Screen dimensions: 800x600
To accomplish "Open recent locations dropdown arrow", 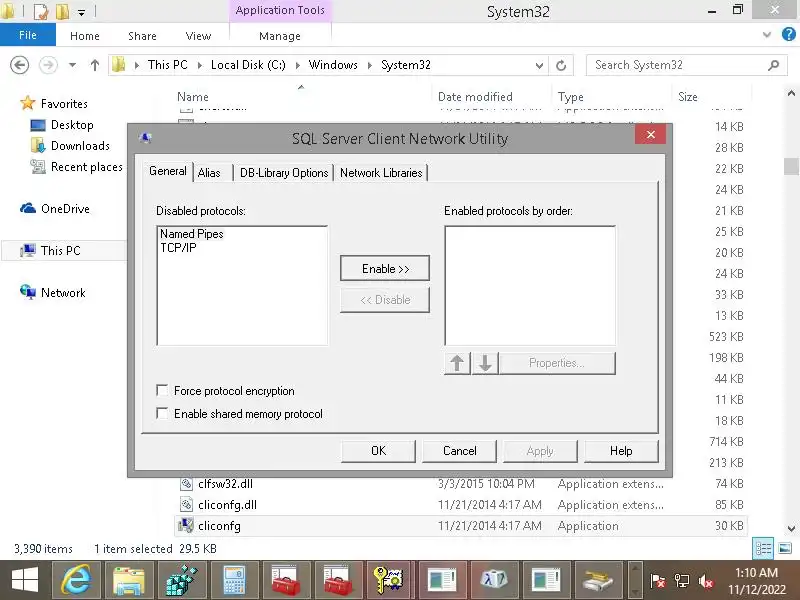I will point(72,65).
